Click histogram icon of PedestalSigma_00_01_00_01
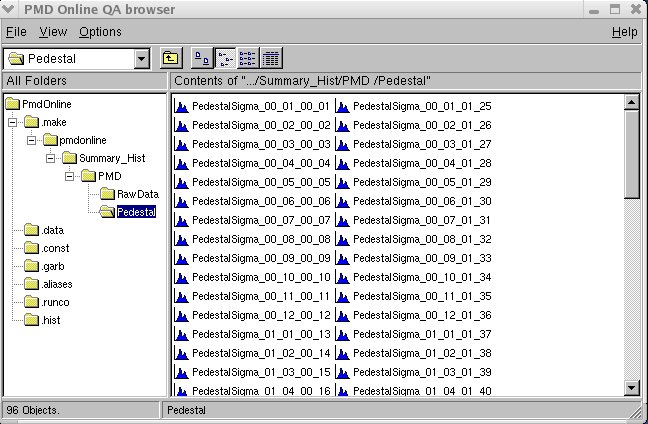This screenshot has width=648, height=424. pyautogui.click(x=181, y=107)
